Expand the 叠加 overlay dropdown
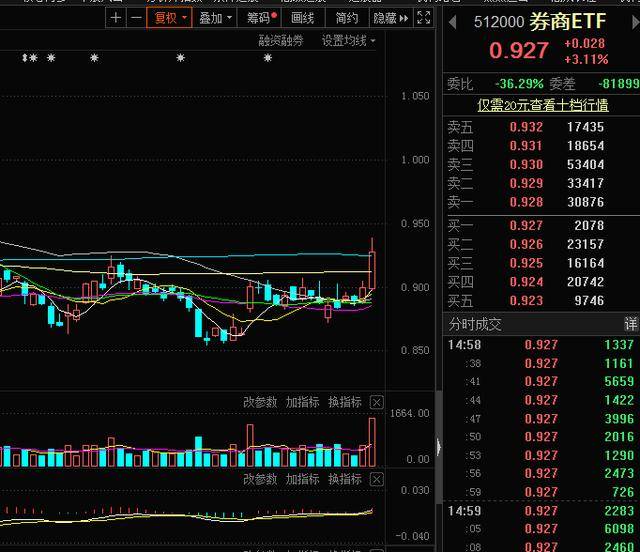Image resolution: width=640 pixels, height=552 pixels. [x=215, y=18]
